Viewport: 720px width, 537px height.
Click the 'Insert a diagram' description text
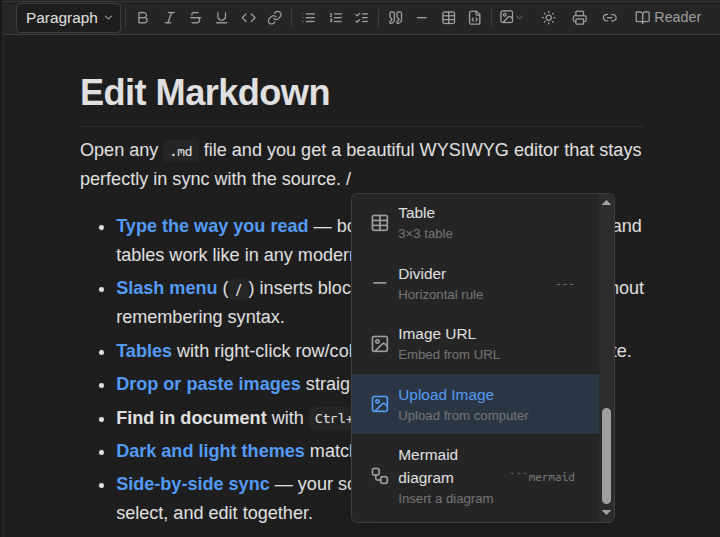[445, 499]
